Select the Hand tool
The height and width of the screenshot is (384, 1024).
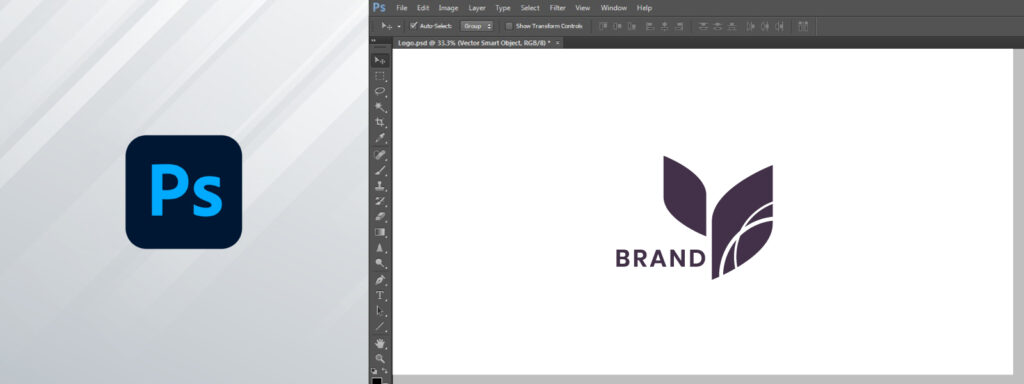[x=380, y=343]
